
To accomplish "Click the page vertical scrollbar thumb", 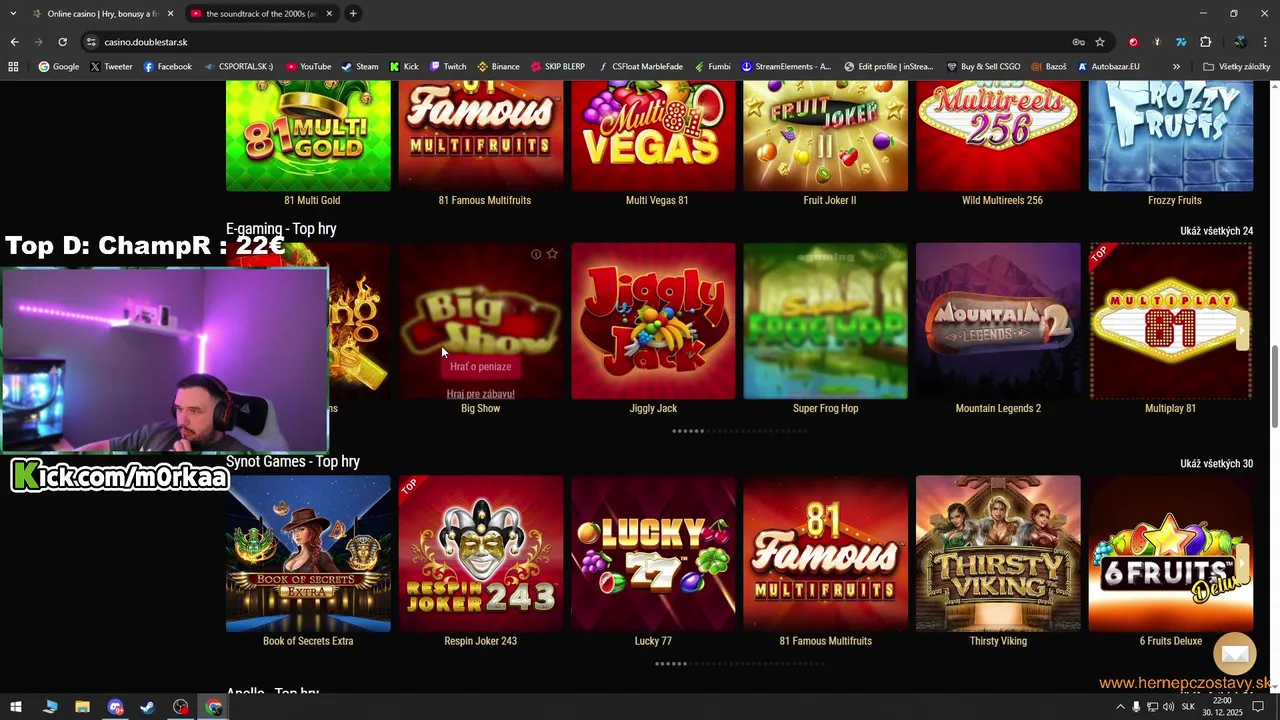I will point(1274,387).
